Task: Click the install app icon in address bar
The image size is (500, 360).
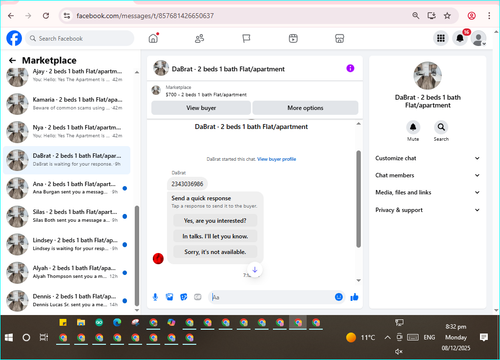Action: point(432,16)
